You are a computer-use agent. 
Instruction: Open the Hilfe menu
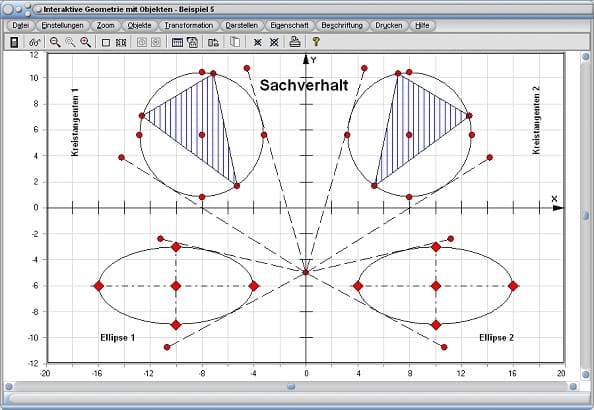tap(422, 25)
